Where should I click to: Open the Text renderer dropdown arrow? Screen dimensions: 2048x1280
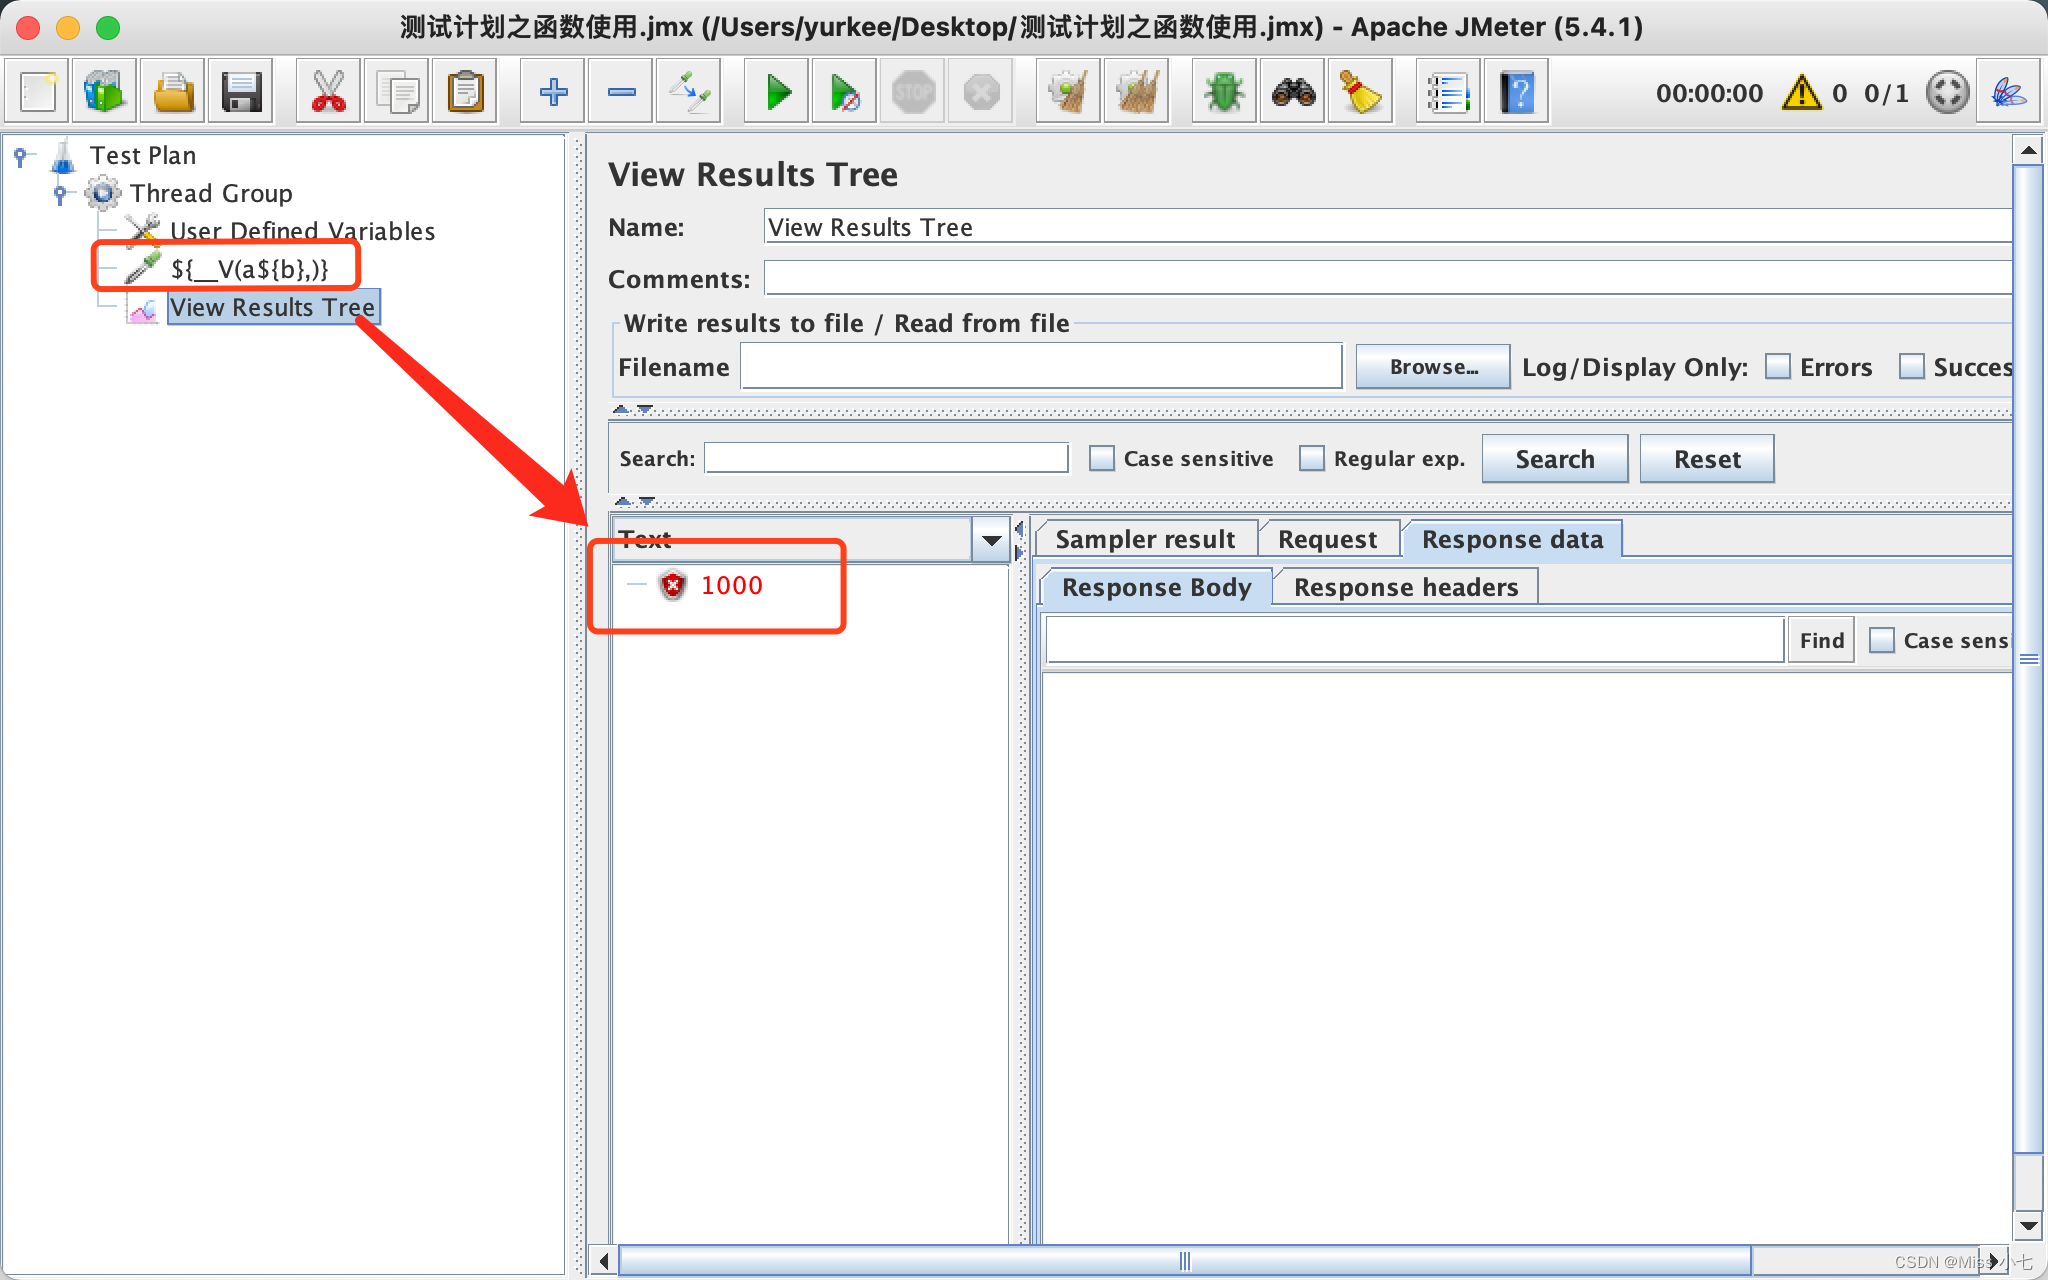coord(991,540)
